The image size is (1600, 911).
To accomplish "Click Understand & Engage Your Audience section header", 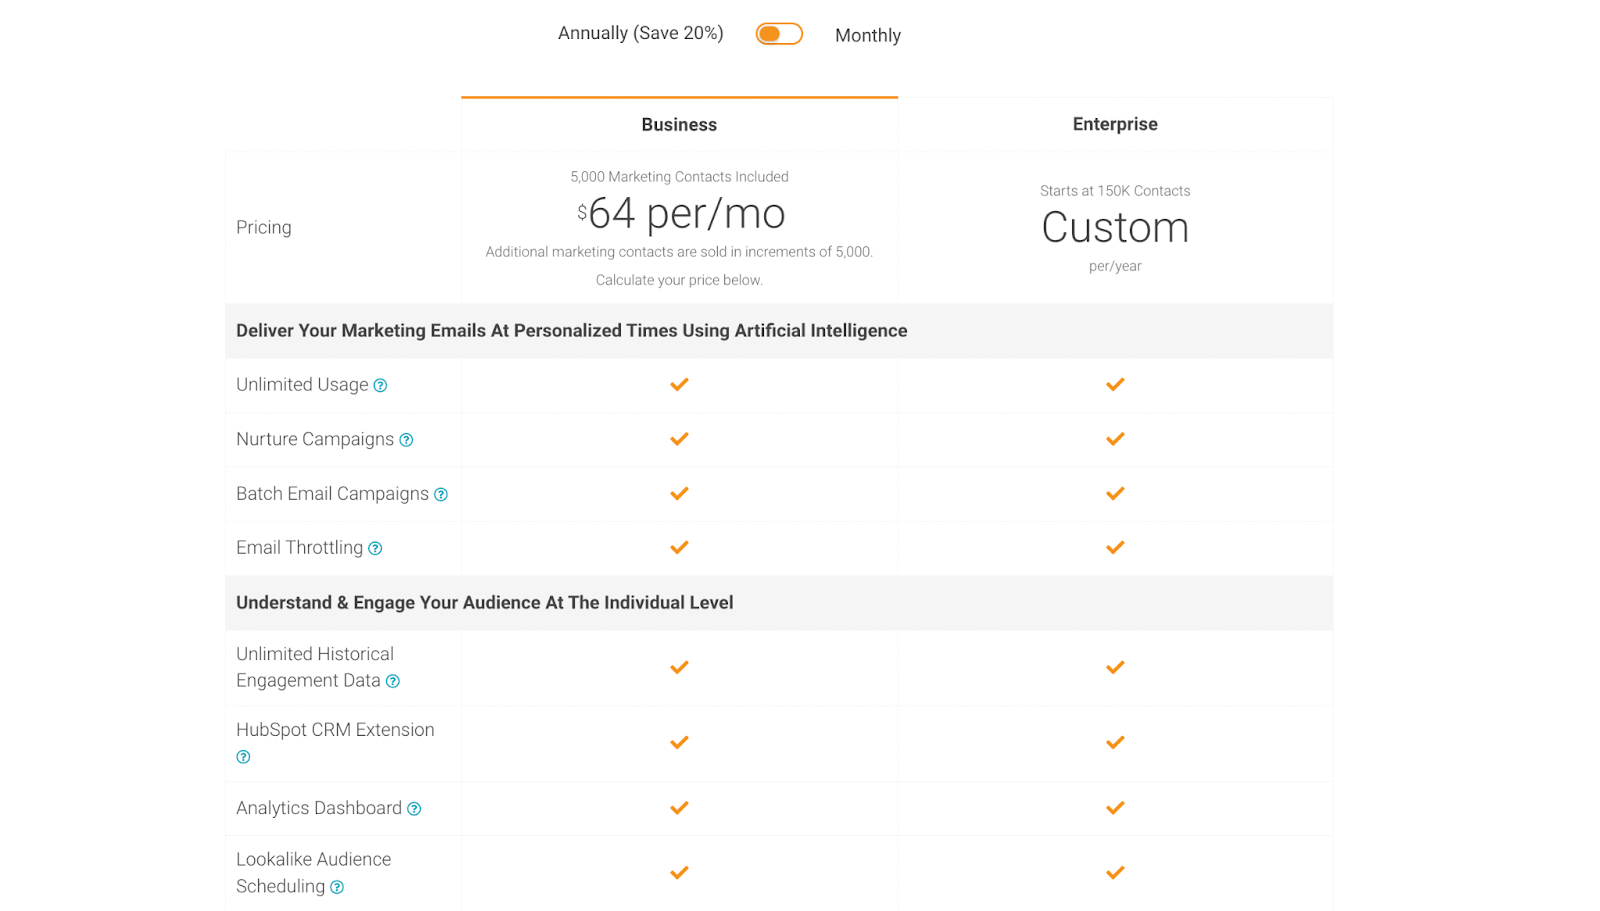I will [485, 603].
